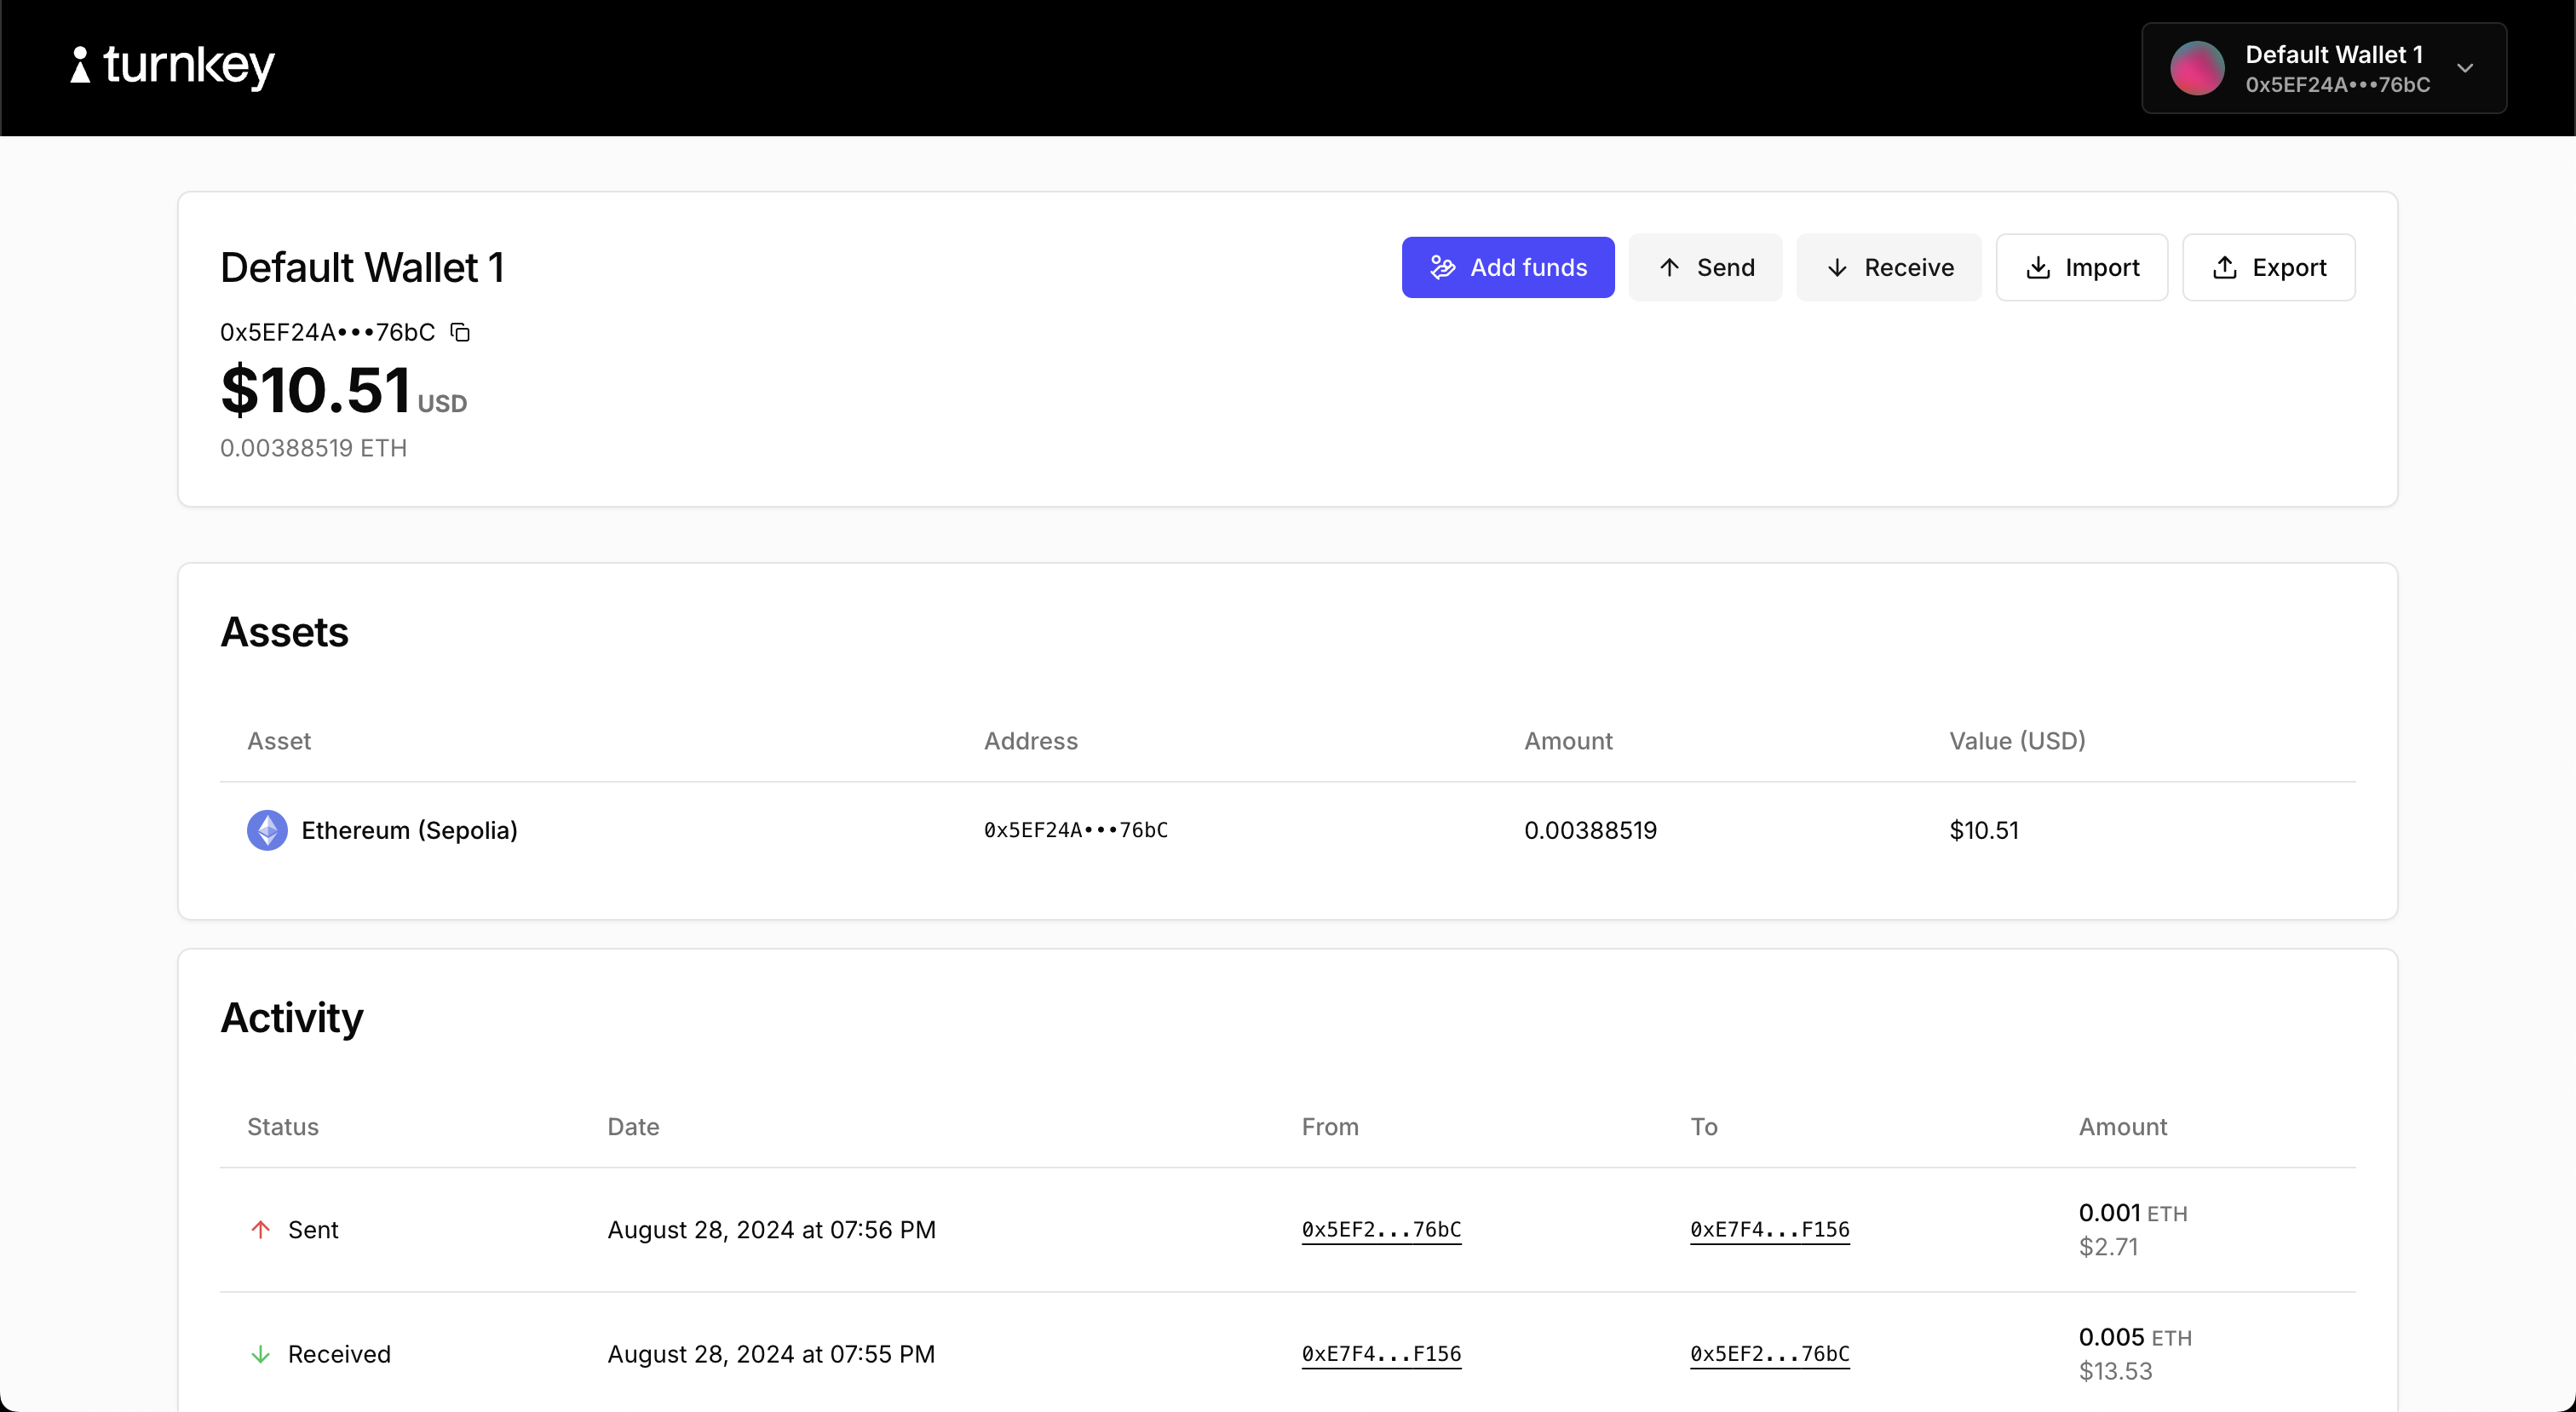The height and width of the screenshot is (1412, 2576).
Task: Click the Import download icon
Action: coord(2038,267)
